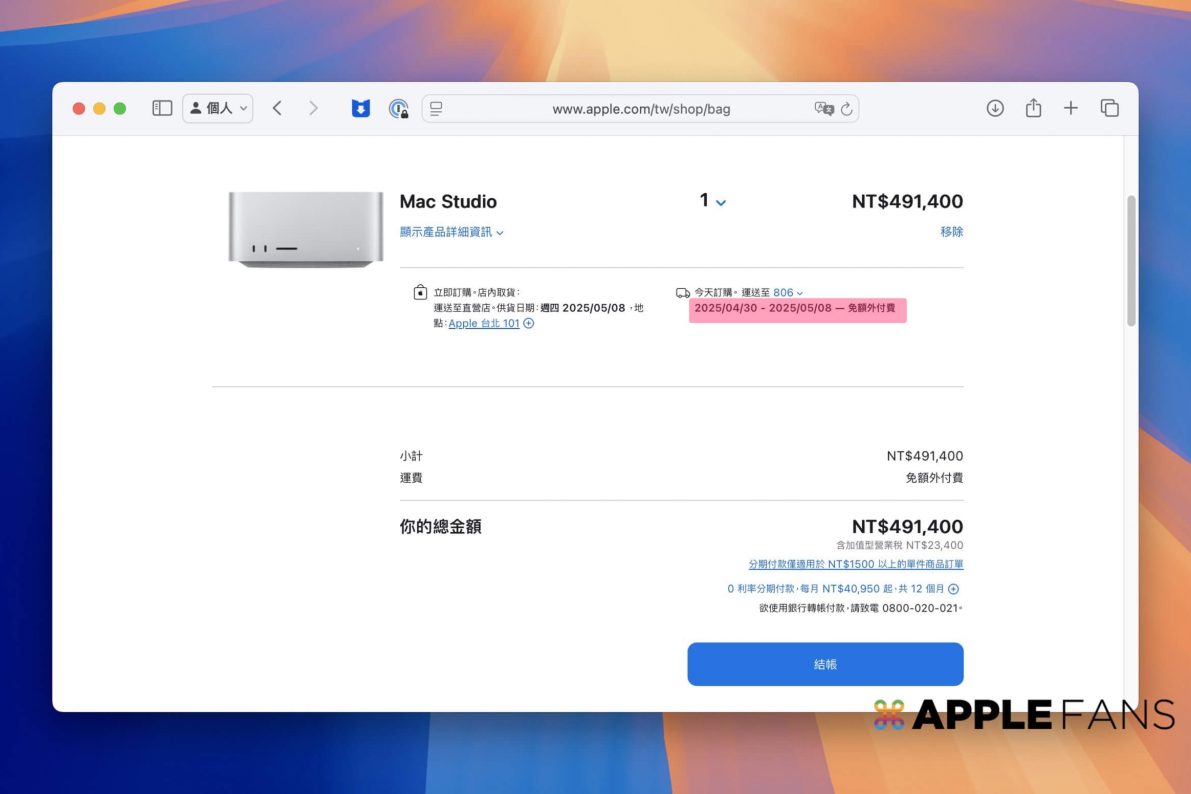Go back to previous page

[x=277, y=108]
